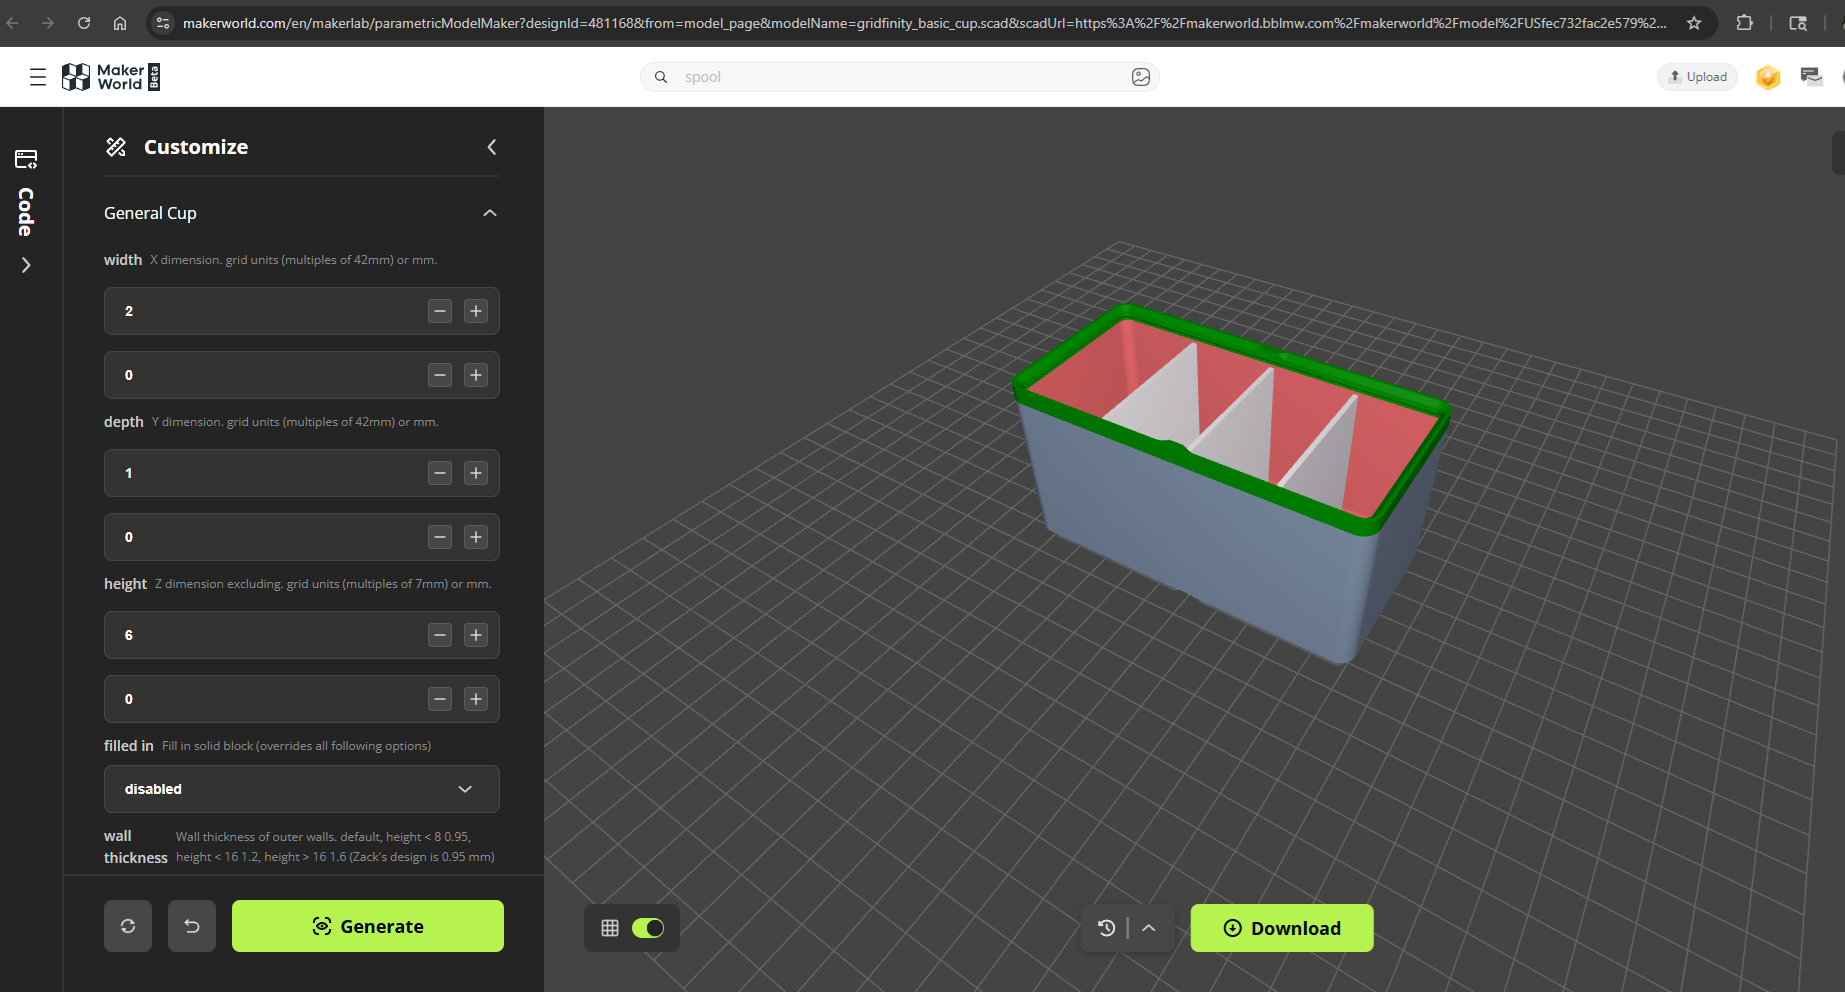Toggle the grid display switch
This screenshot has width=1845, height=992.
click(647, 928)
